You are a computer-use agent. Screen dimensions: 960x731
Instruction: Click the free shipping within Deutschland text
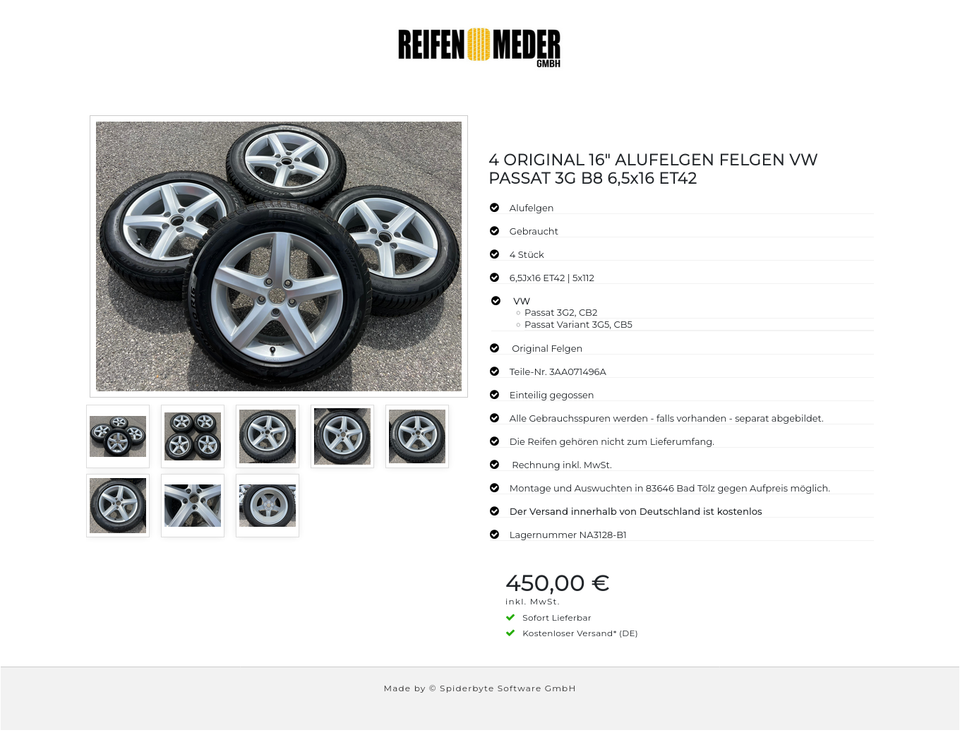636,511
